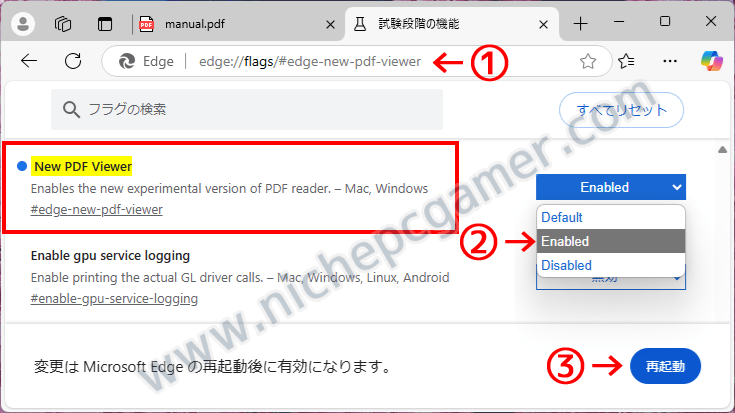
Task: Go back with the left arrow
Action: [x=29, y=61]
